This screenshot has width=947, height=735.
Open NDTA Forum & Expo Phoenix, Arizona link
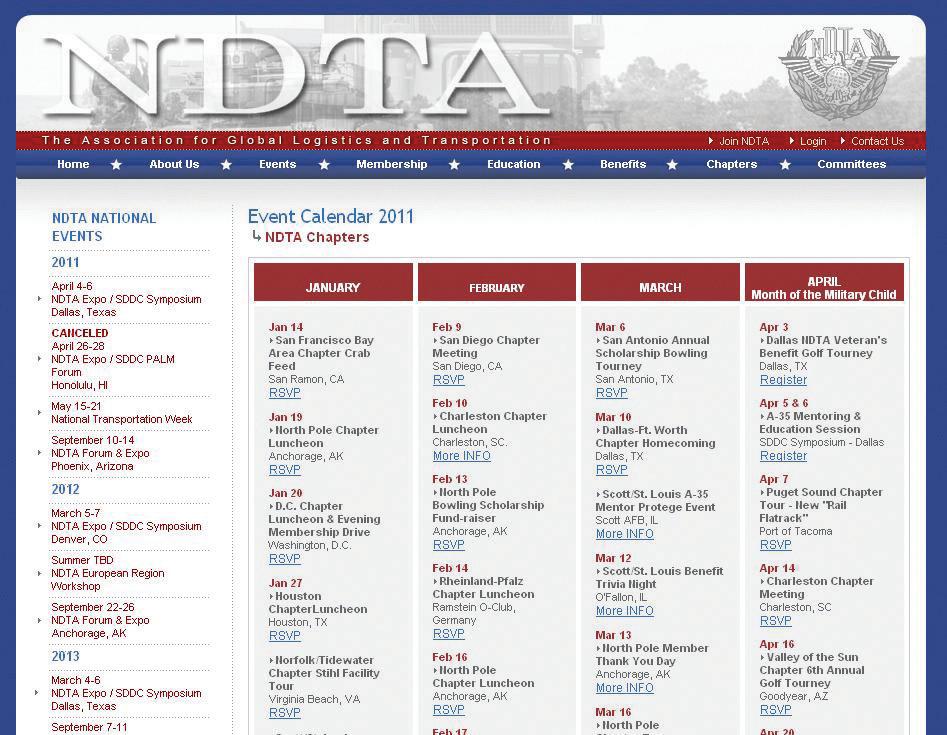point(100,453)
